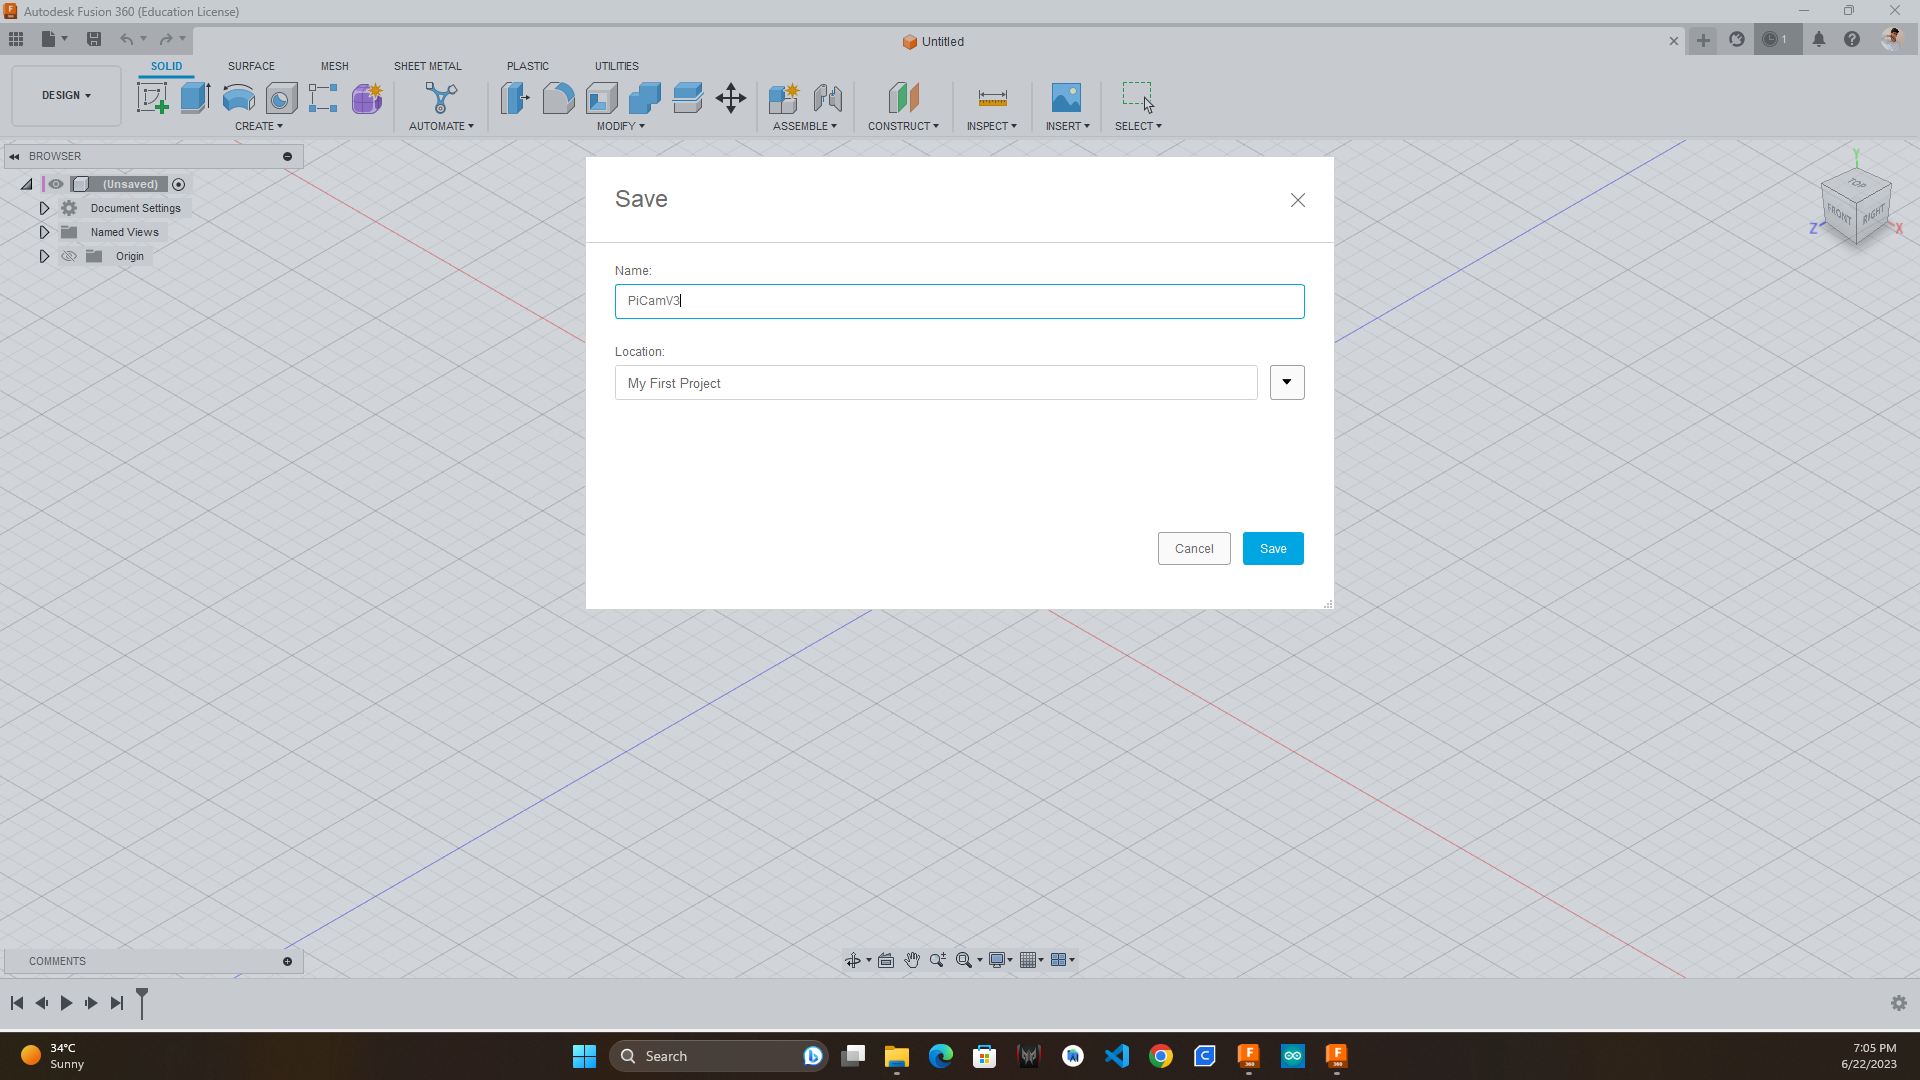Click the Offset Plane Construct icon
1920x1080 pixels.
pos(903,98)
